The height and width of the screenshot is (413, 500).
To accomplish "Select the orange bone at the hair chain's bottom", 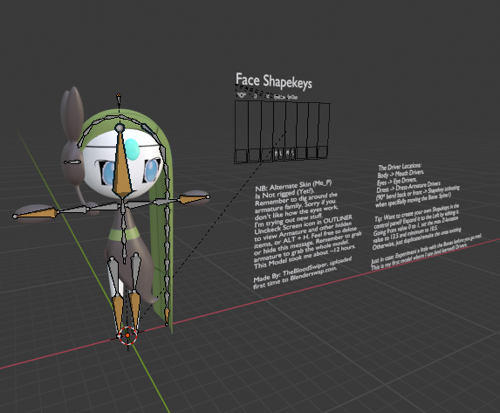I will click(167, 316).
